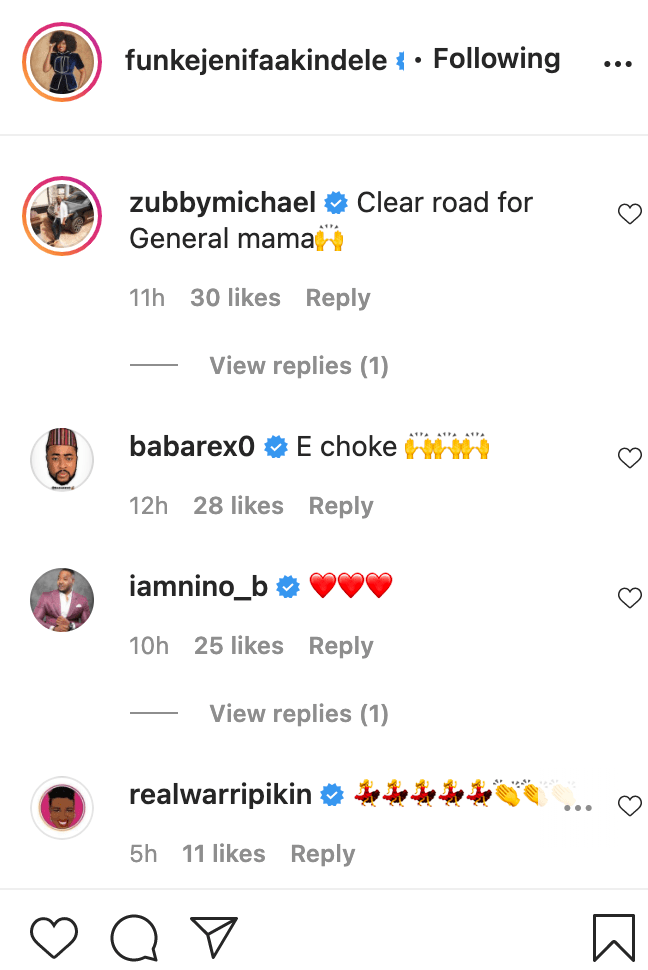648x970 pixels.
Task: Like iamnino_b's hearts comment
Action: click(x=629, y=598)
